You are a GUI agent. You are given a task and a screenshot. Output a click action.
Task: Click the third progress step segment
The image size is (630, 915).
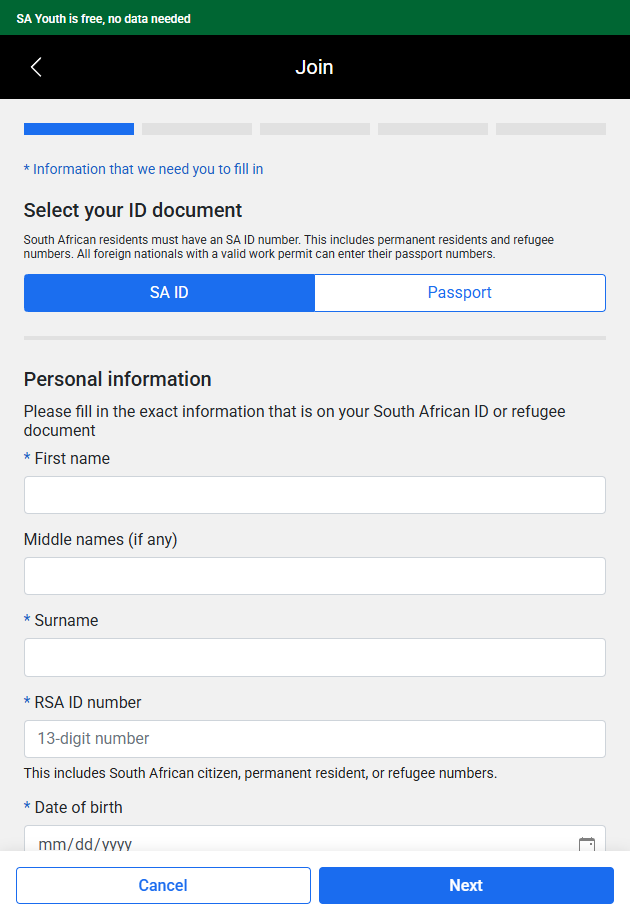tap(315, 129)
